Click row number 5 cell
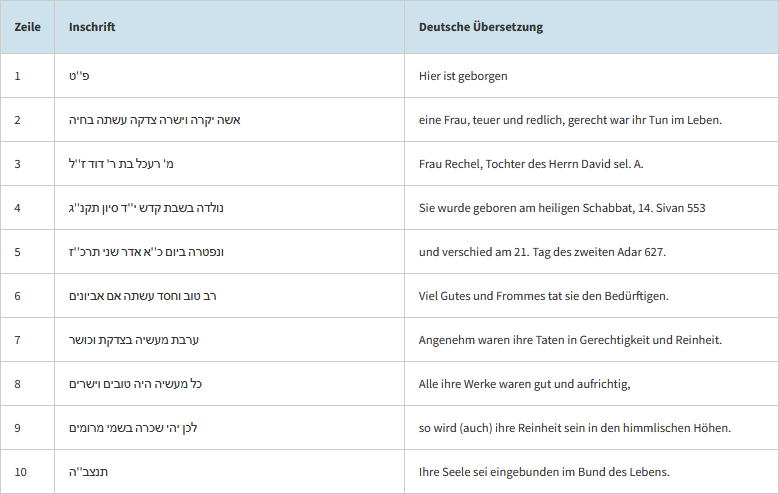The height and width of the screenshot is (494, 779). [18, 252]
